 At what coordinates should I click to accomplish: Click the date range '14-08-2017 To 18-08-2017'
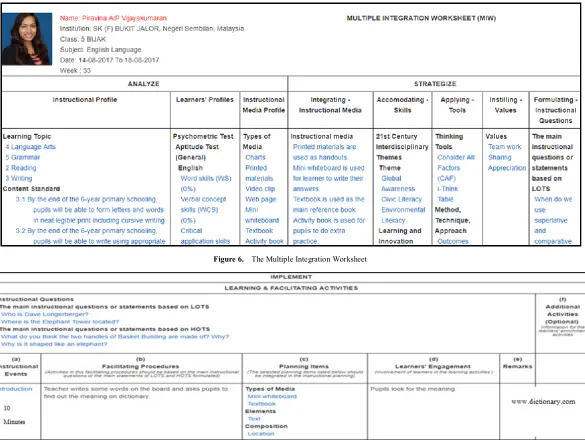click(119, 60)
